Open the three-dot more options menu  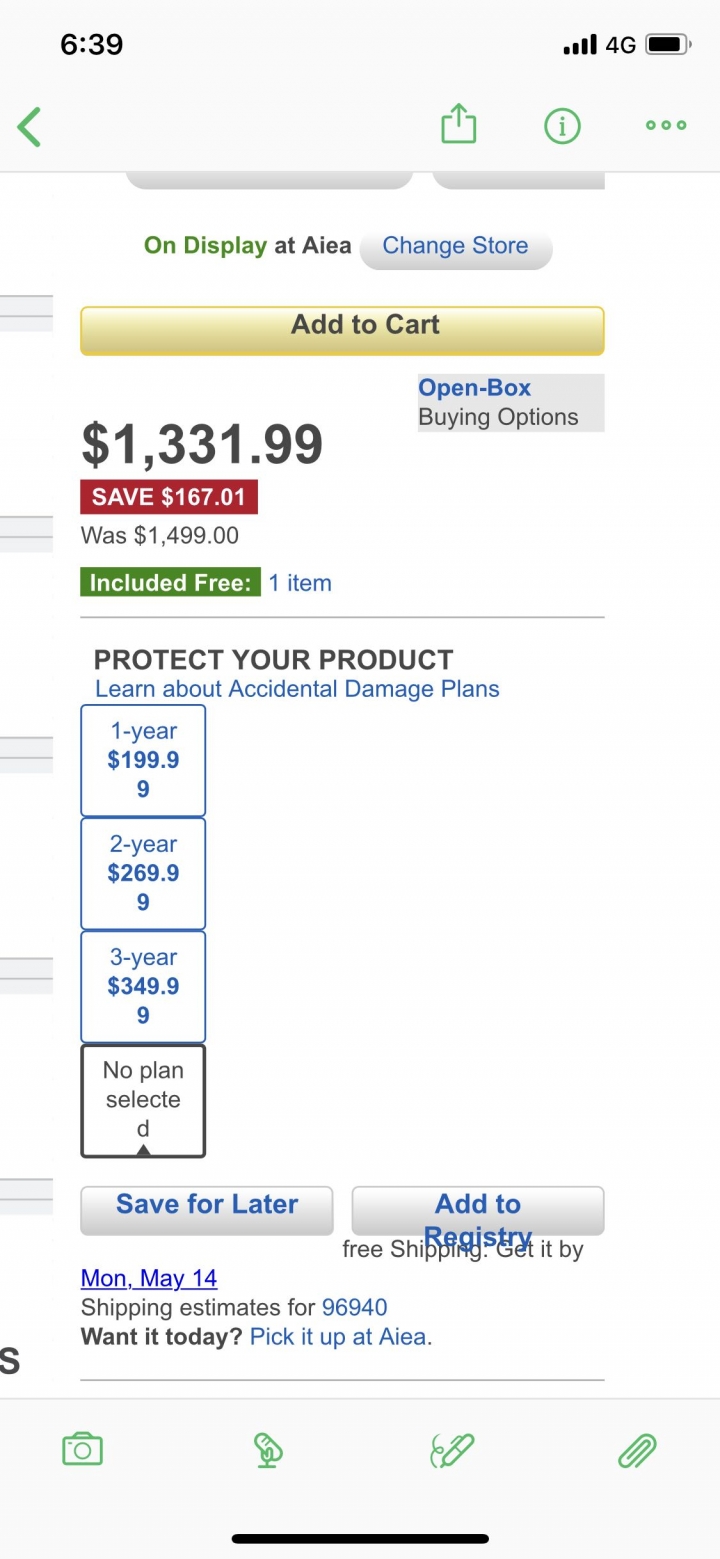click(x=666, y=126)
